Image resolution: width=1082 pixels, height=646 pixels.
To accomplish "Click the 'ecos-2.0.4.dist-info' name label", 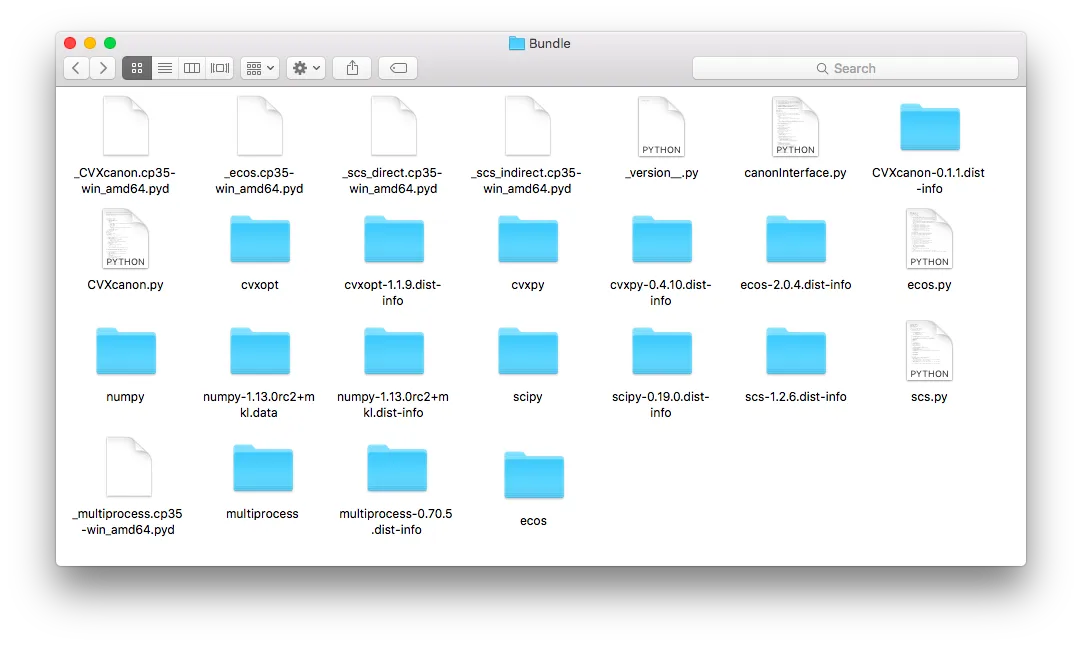I will pyautogui.click(x=796, y=284).
